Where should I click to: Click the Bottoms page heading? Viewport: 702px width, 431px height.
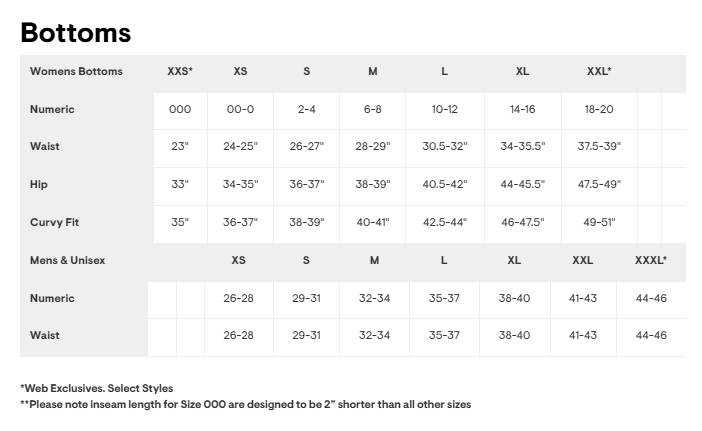pyautogui.click(x=76, y=32)
